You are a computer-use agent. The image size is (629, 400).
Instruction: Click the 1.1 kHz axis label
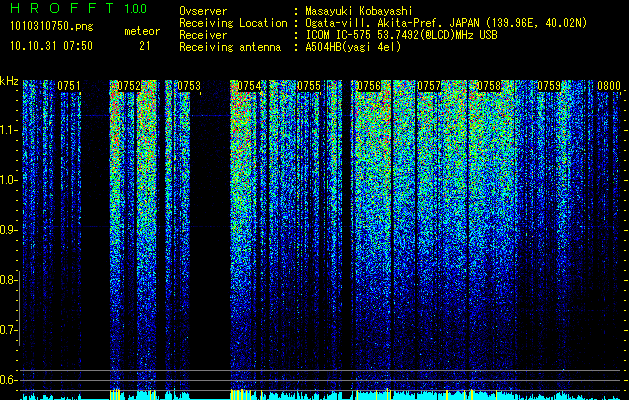[x=8, y=130]
